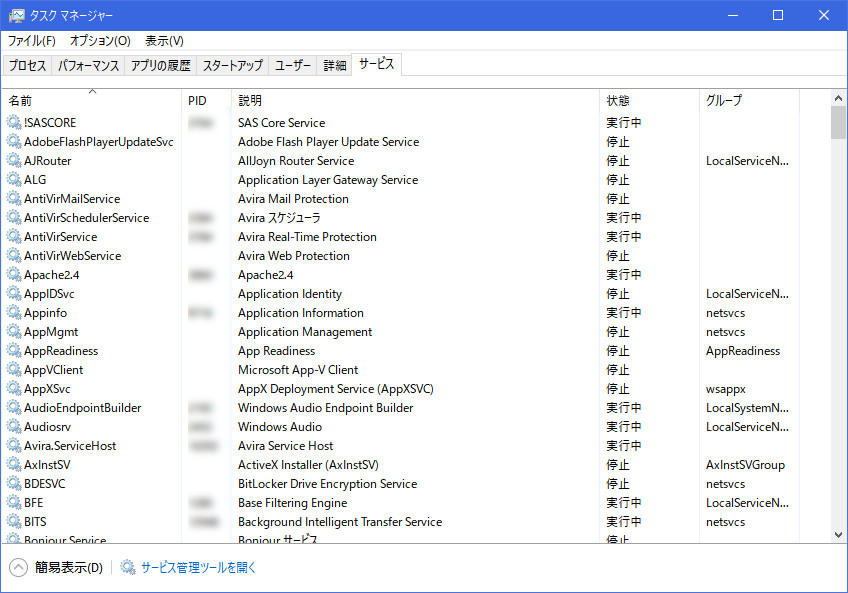Open the ファイル(F) menu

[x=32, y=41]
